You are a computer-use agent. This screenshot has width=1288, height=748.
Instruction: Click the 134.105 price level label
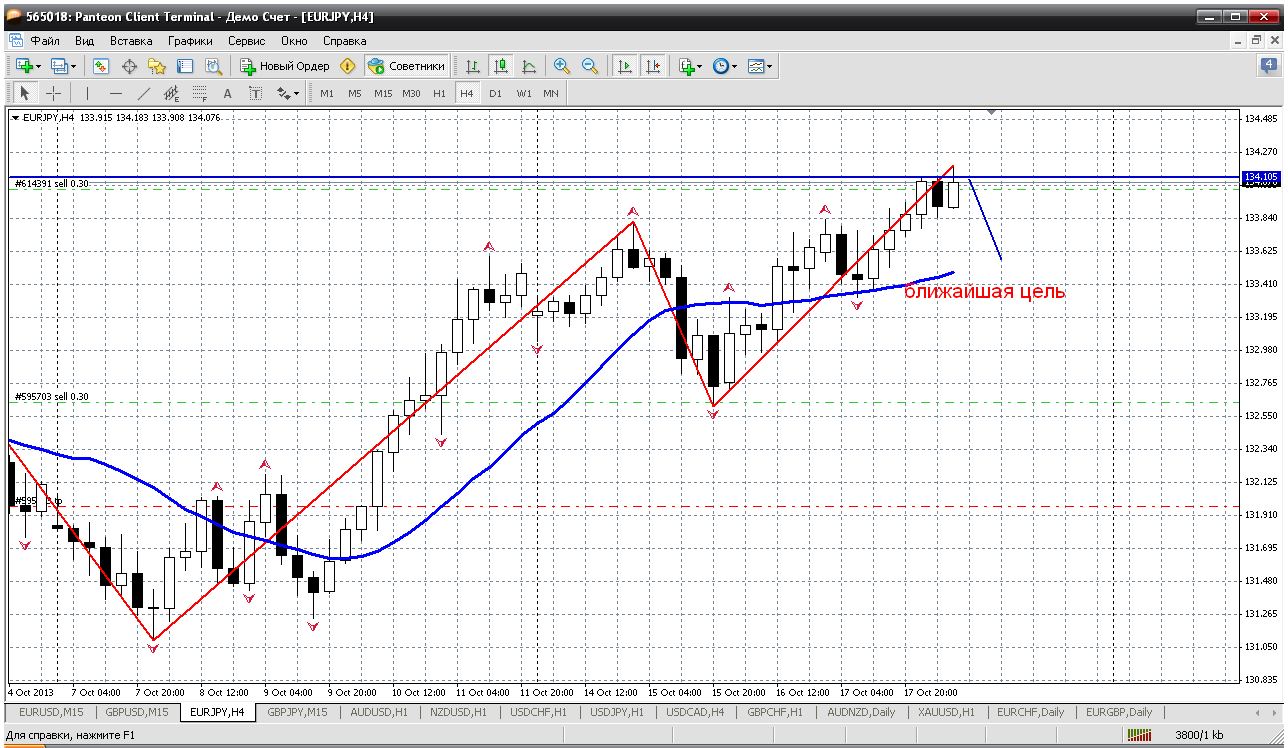1260,177
